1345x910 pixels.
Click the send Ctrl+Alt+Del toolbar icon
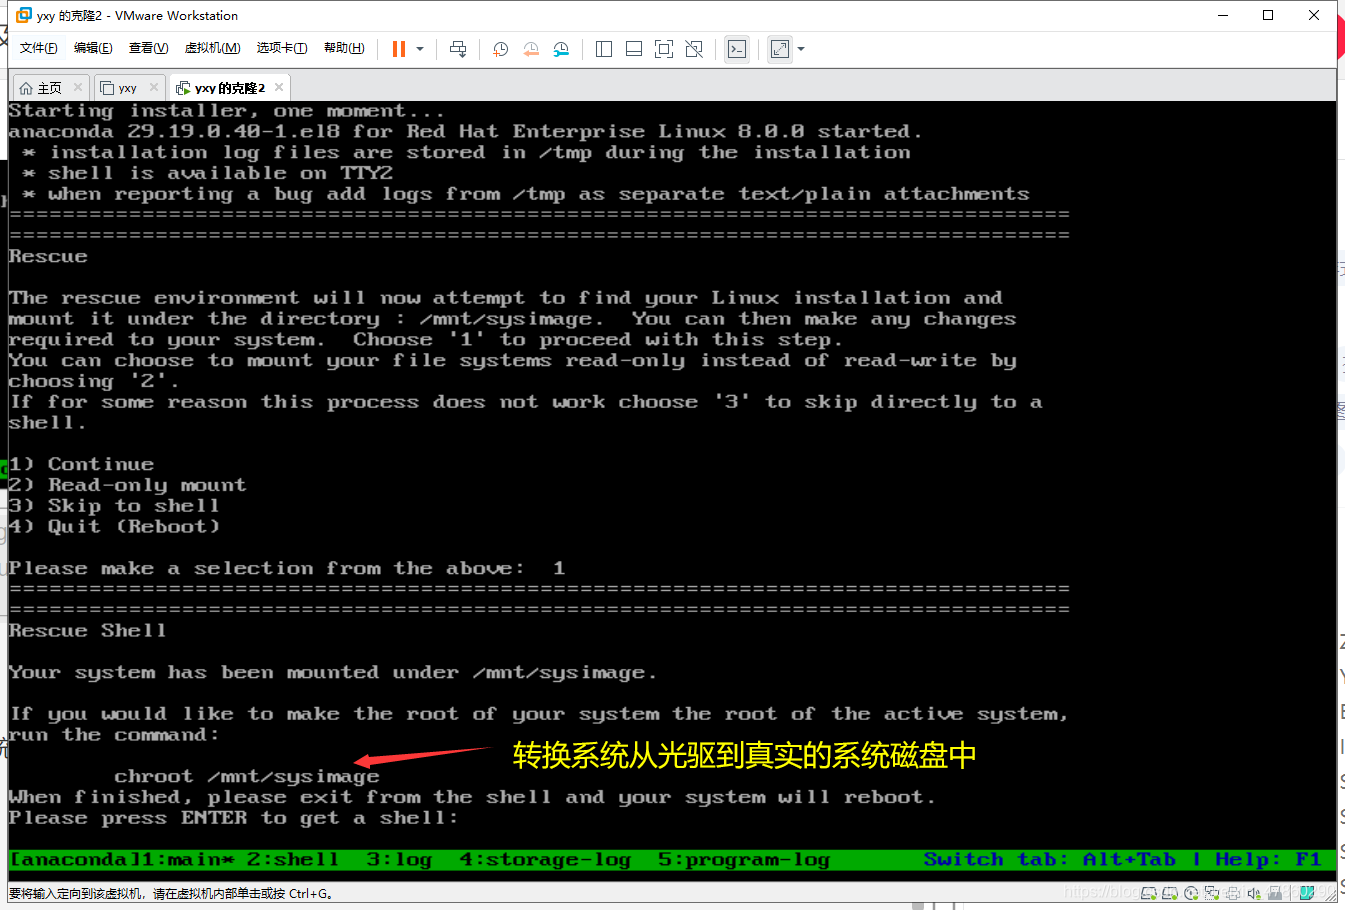tap(458, 49)
